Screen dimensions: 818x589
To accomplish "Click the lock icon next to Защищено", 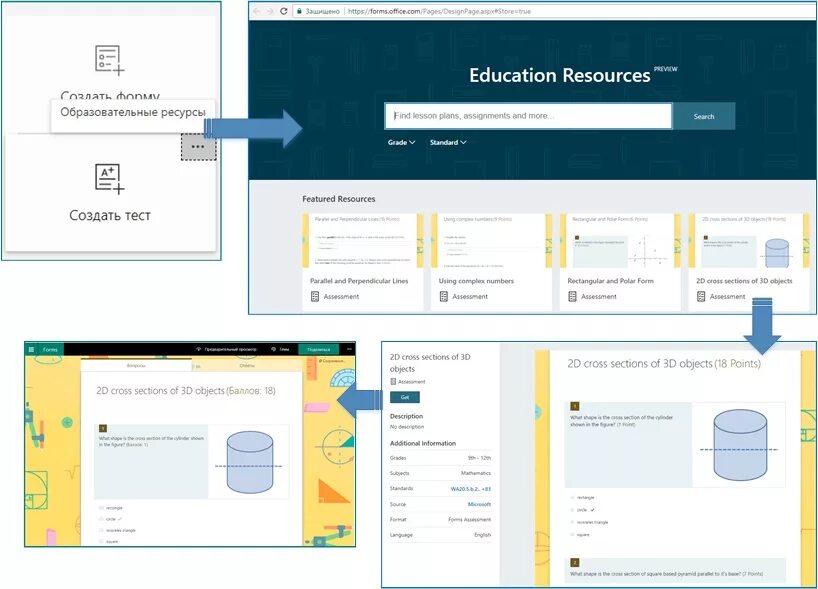I will 299,11.
